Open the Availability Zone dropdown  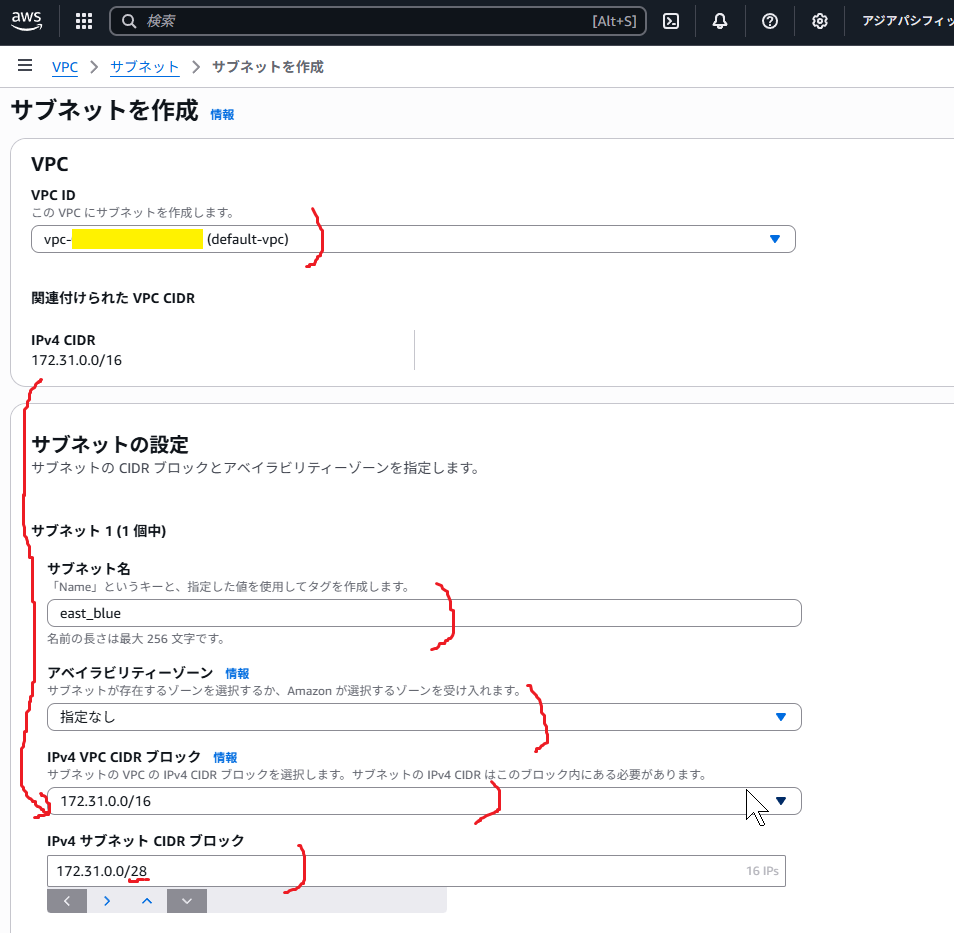coord(424,717)
